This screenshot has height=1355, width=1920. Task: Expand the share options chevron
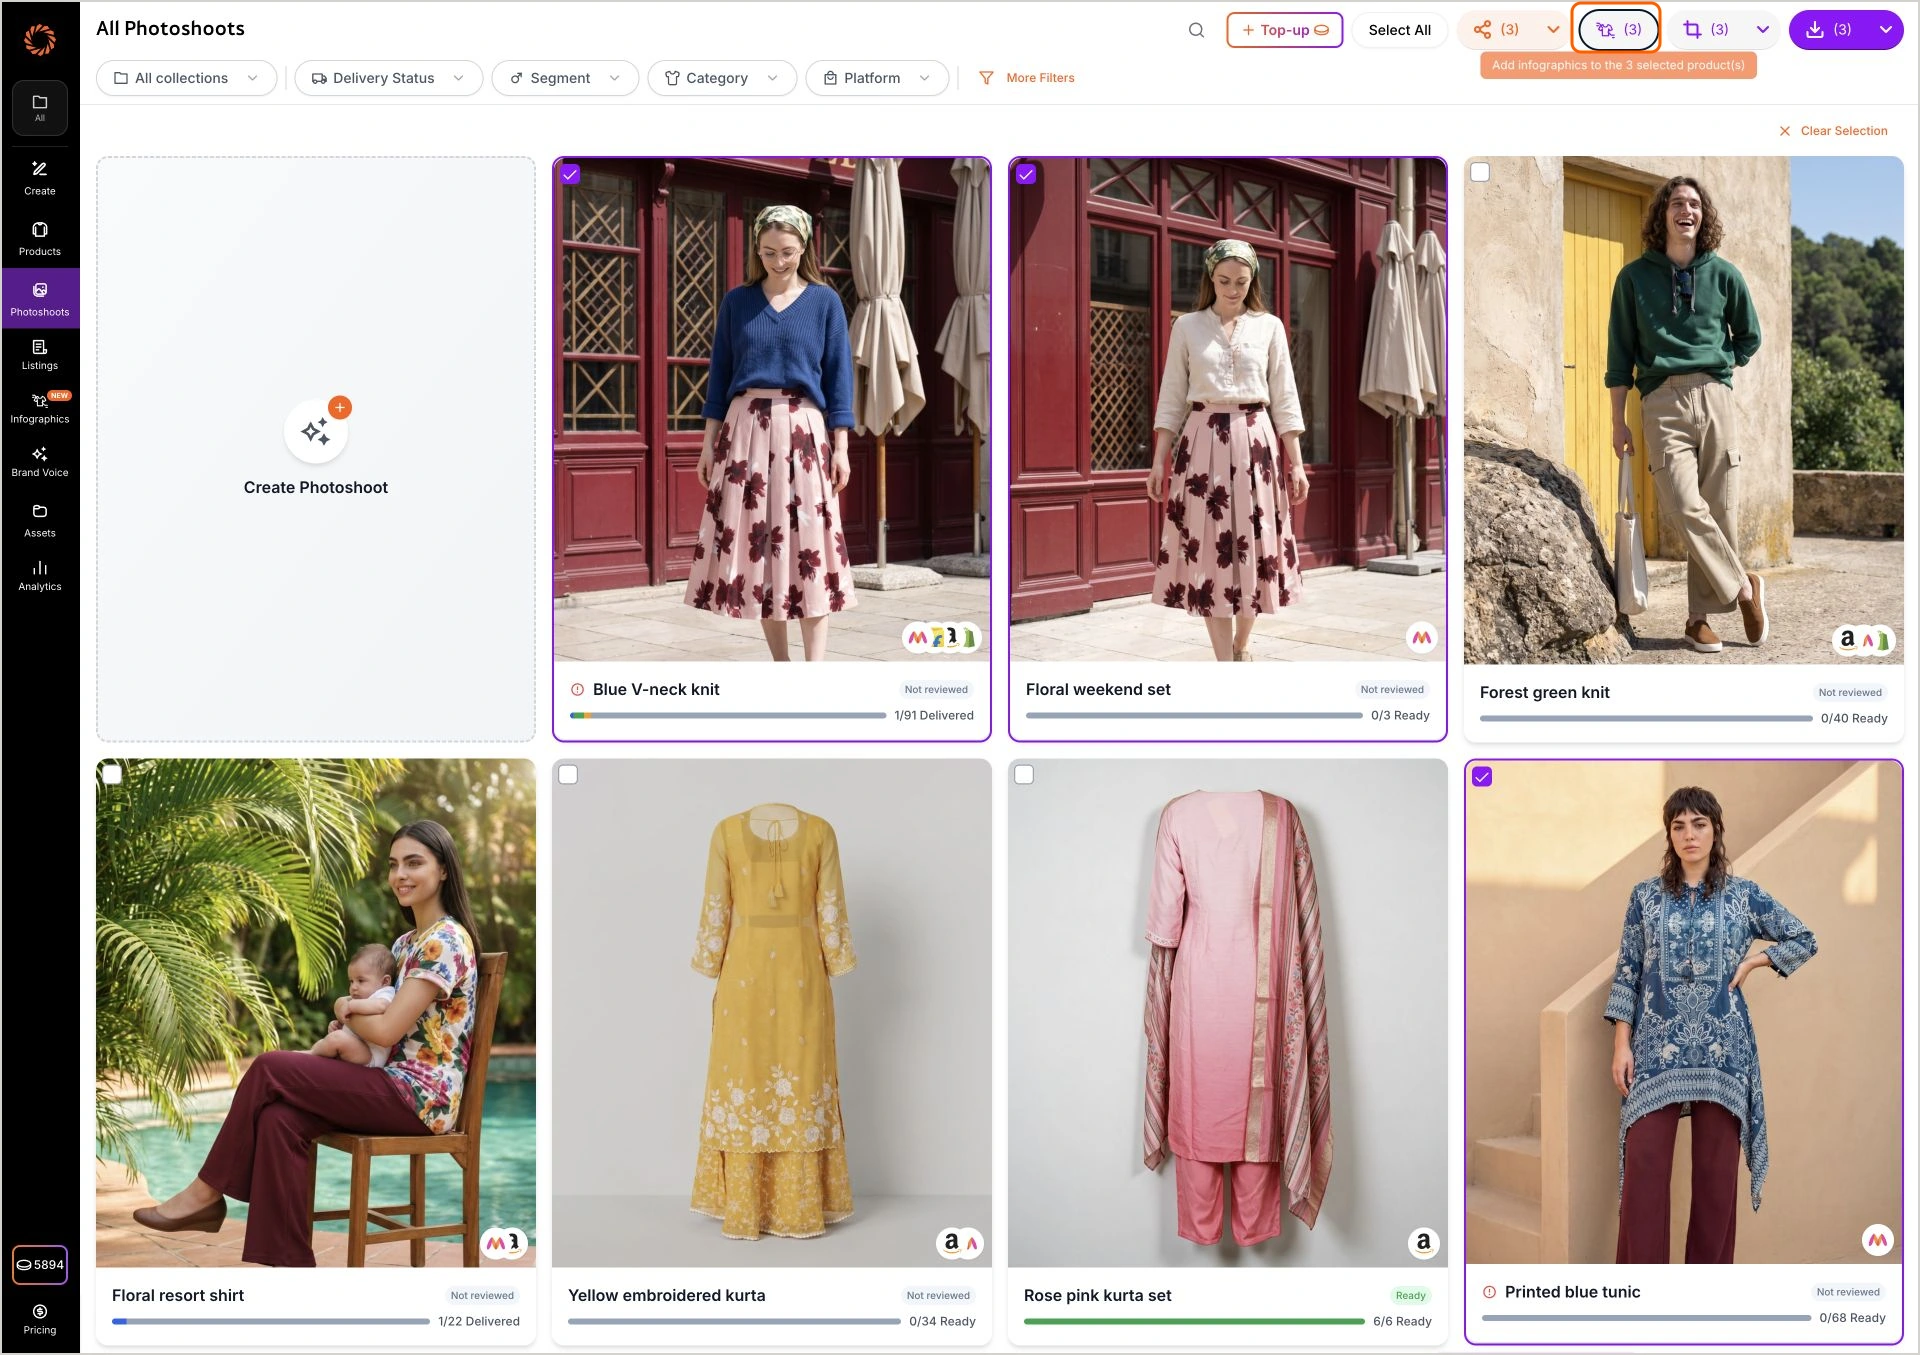[1553, 30]
